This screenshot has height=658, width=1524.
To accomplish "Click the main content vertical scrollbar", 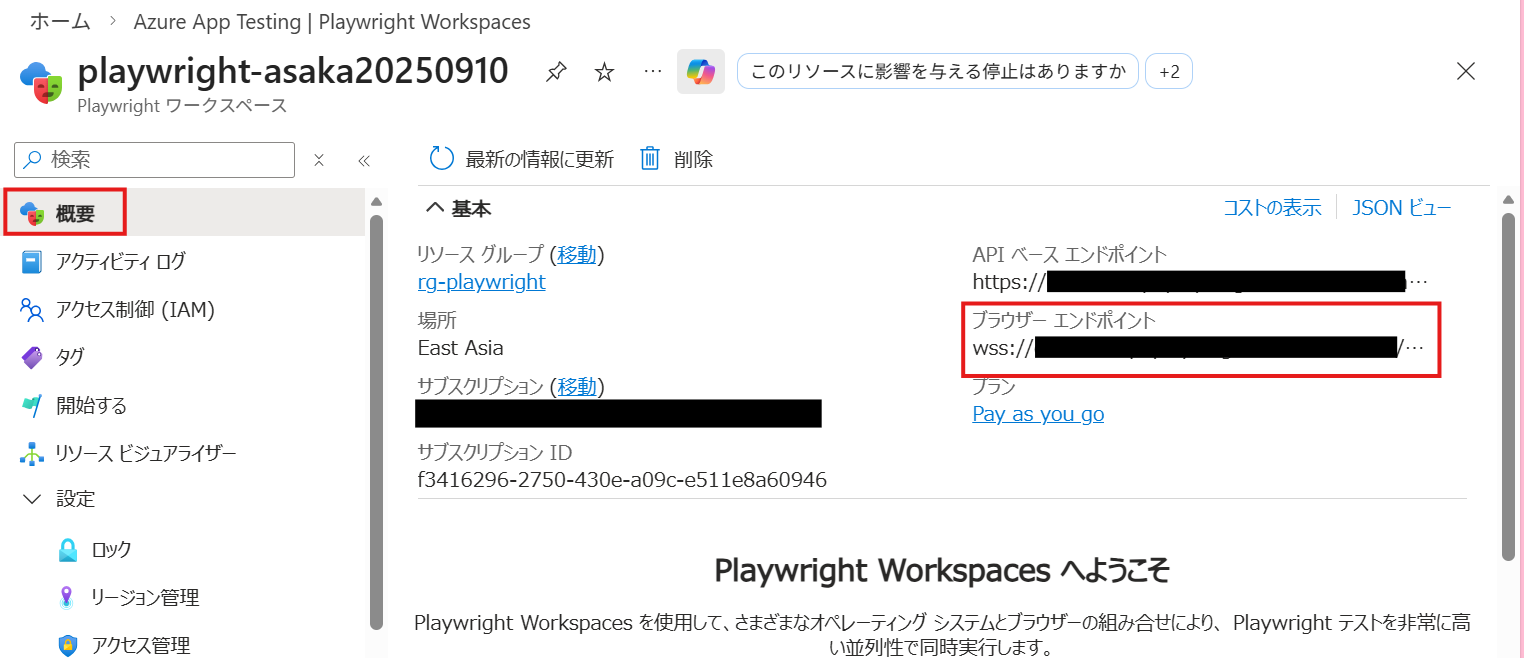I will (x=1508, y=387).
